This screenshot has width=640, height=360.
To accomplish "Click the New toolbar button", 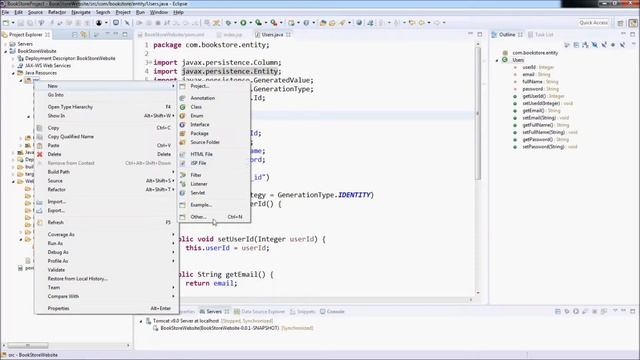I will [6, 23].
